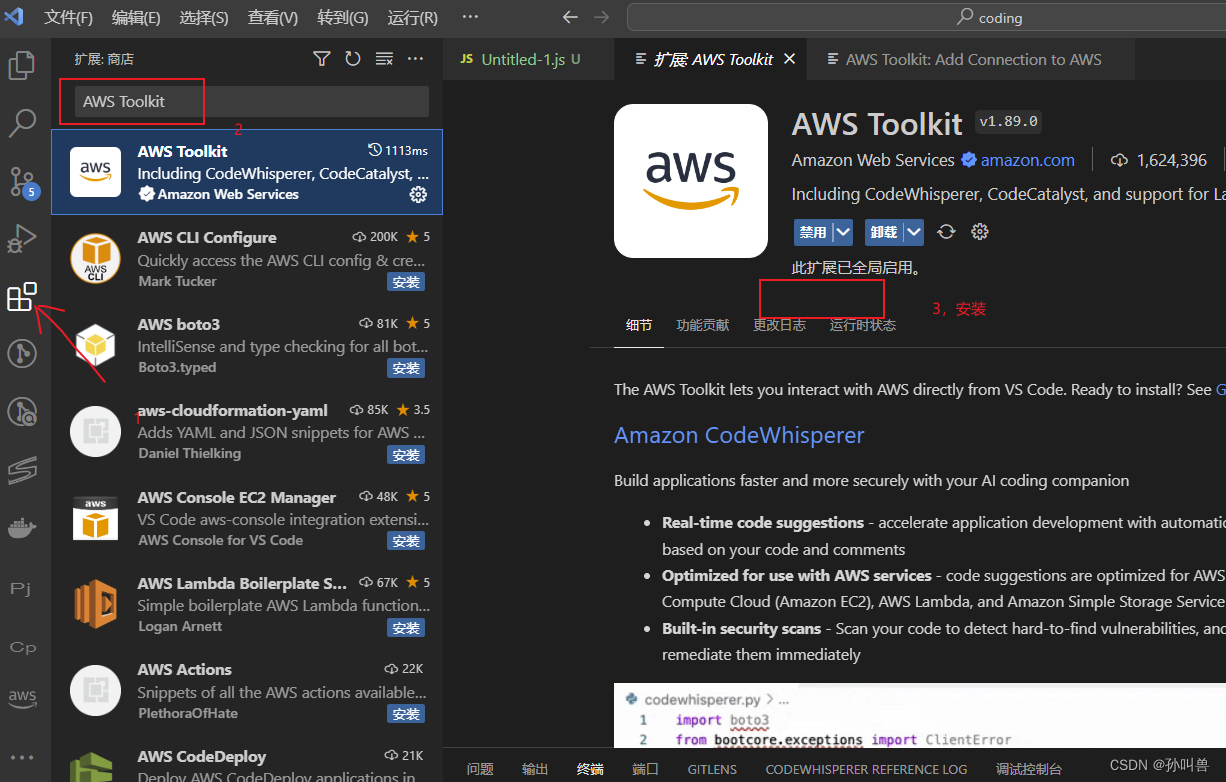Click the coding search box at the top
1226x782 pixels.
920,17
